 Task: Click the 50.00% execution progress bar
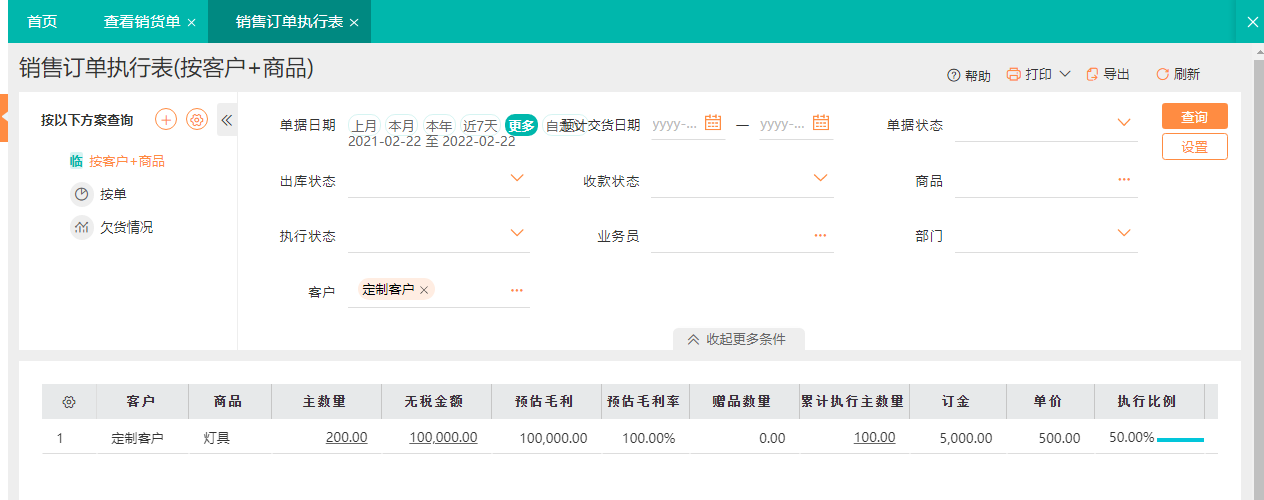click(1180, 439)
